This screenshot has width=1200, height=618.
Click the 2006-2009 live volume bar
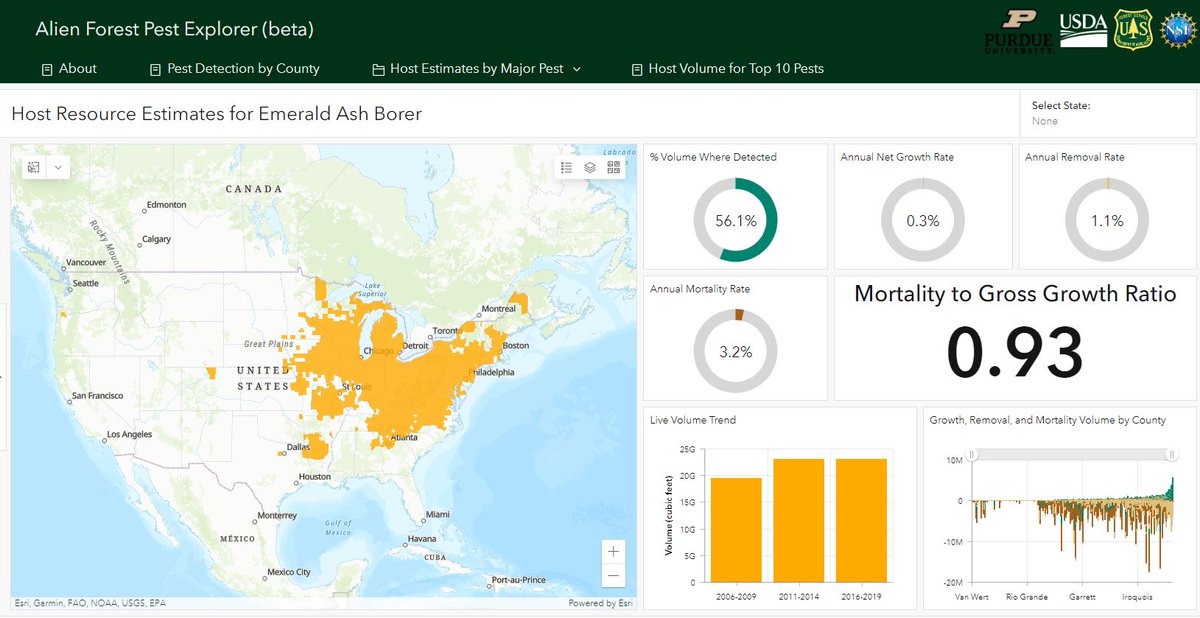coord(736,530)
